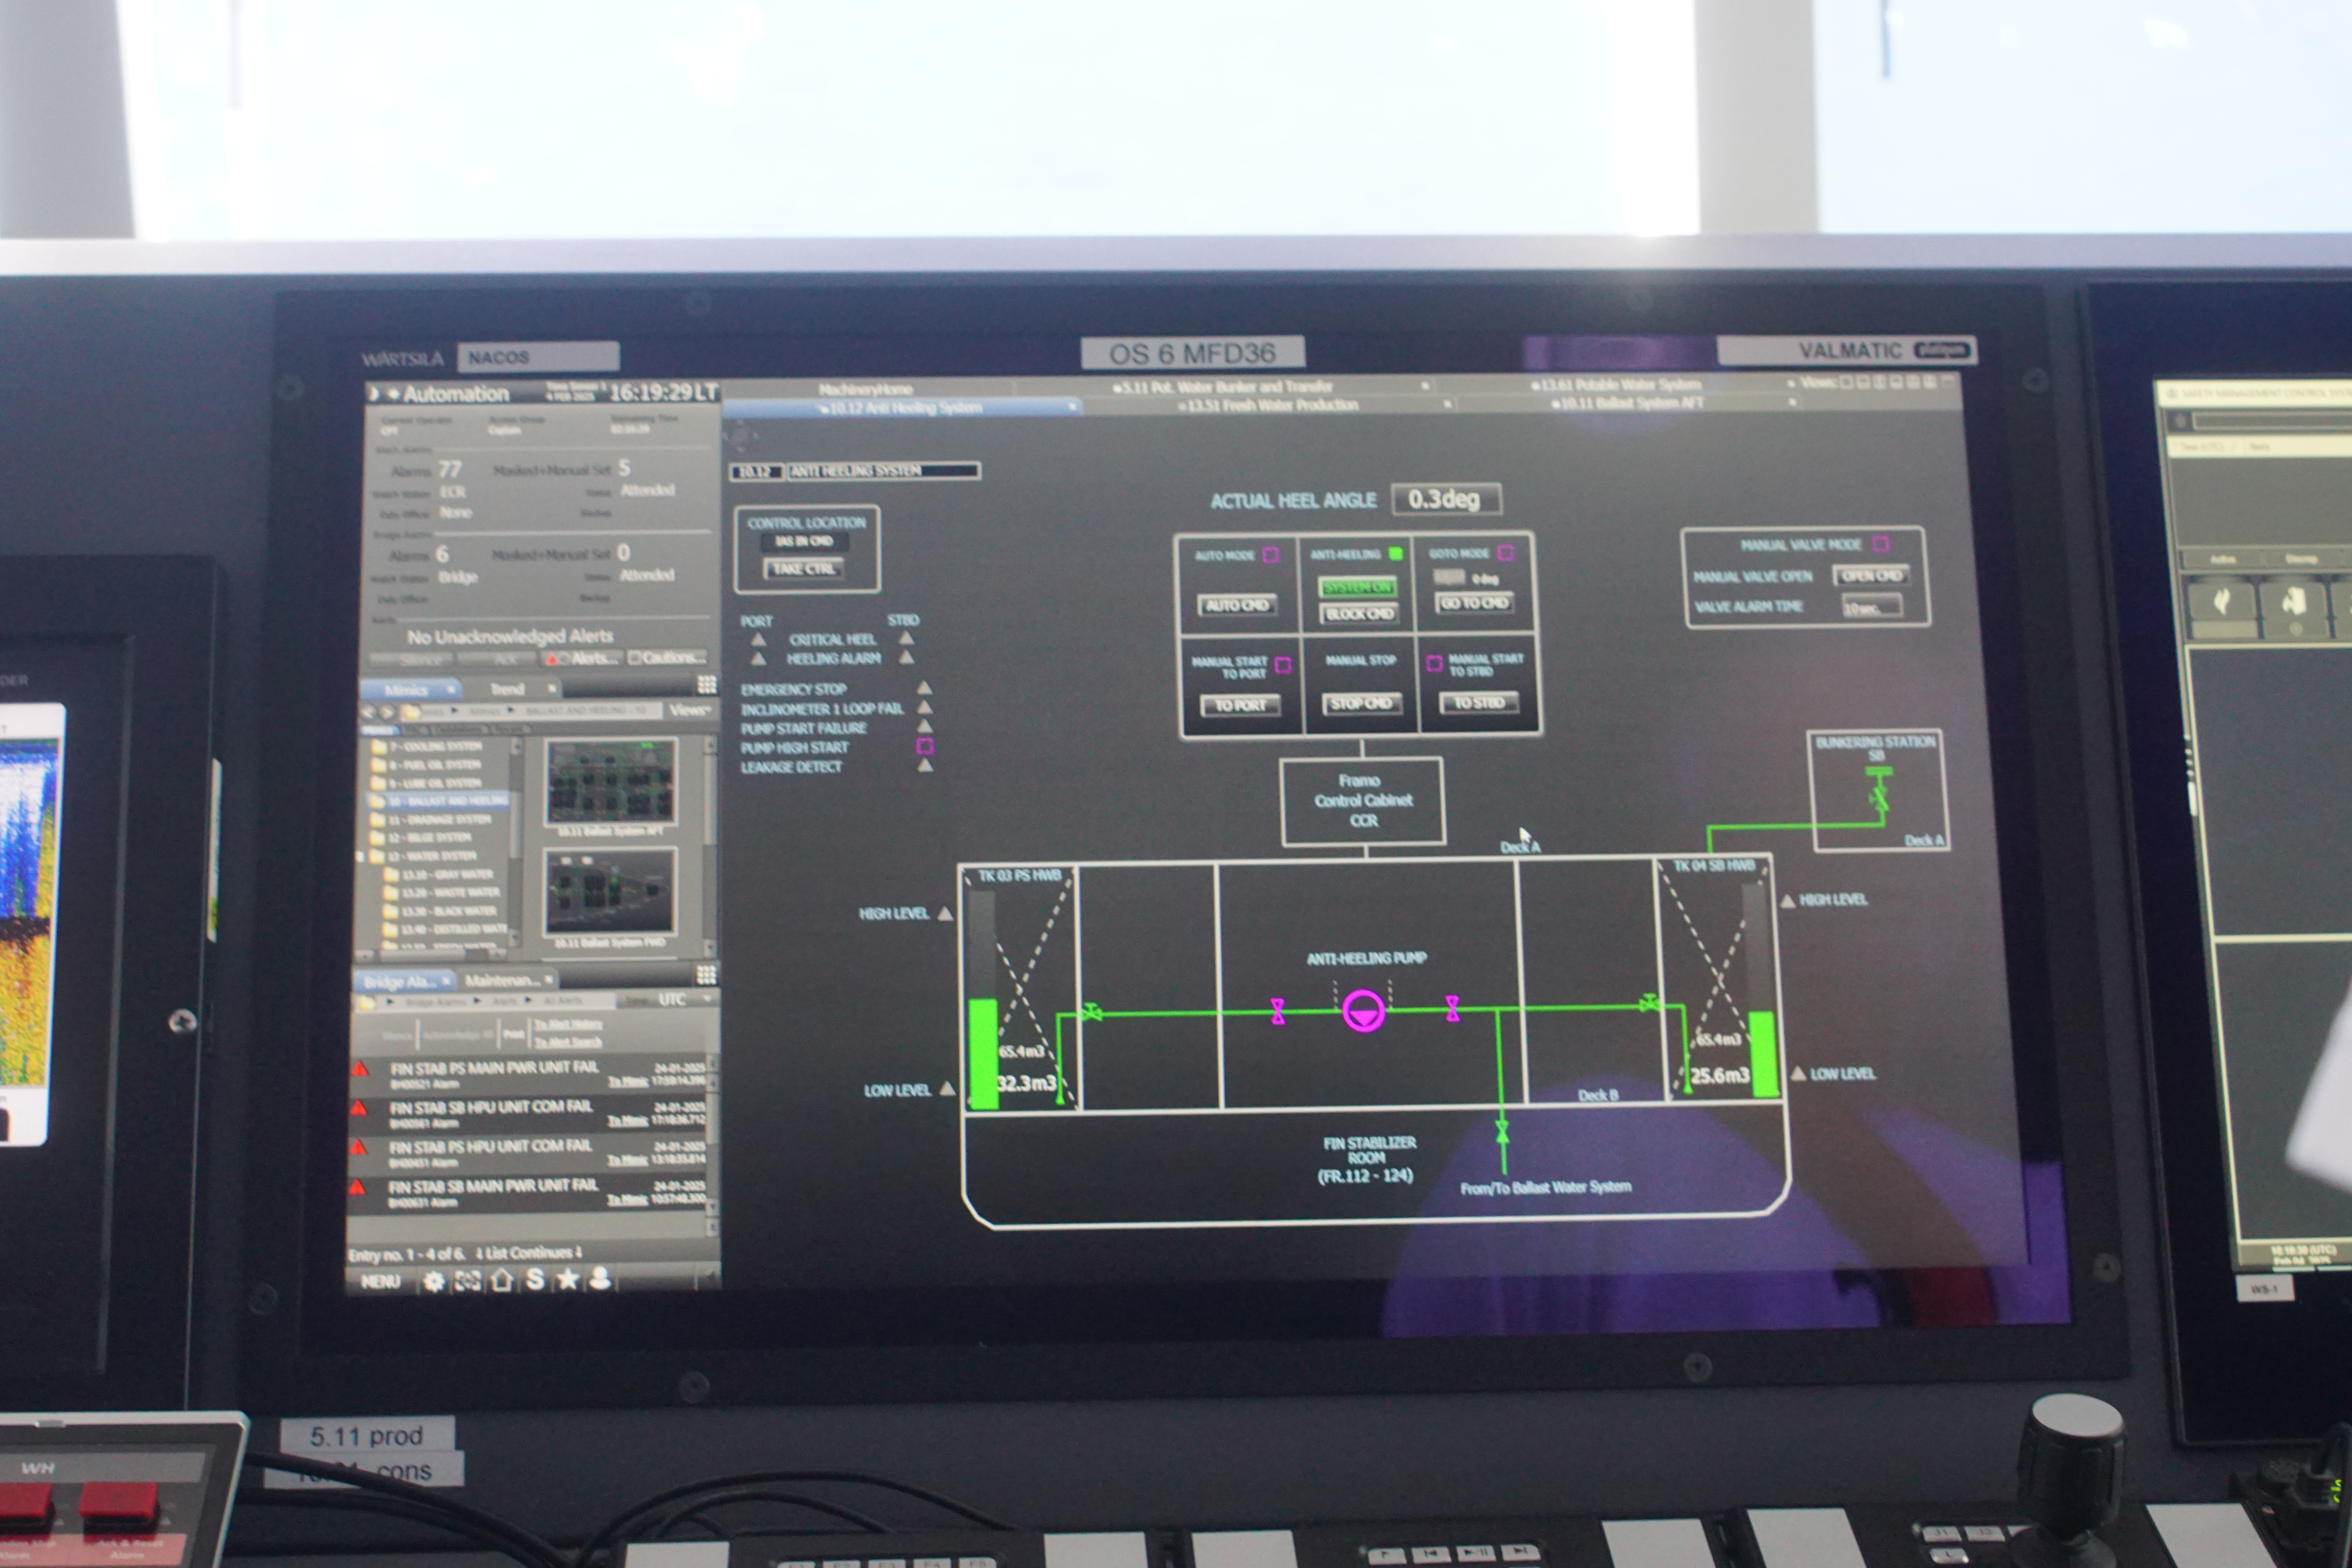This screenshot has width=2352, height=1568.
Task: Click the user profile icon in bottom toolbar
Action: 600,1278
